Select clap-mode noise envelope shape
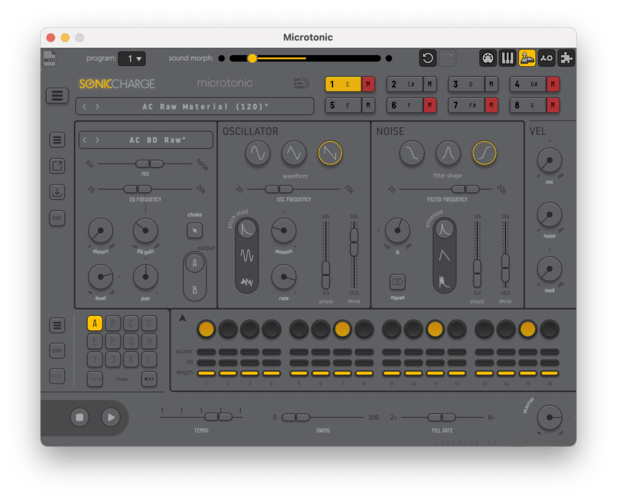The image size is (617, 500). click(444, 282)
